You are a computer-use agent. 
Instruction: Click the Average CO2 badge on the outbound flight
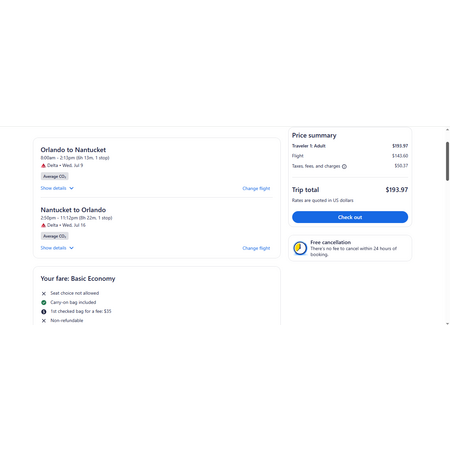tap(55, 176)
